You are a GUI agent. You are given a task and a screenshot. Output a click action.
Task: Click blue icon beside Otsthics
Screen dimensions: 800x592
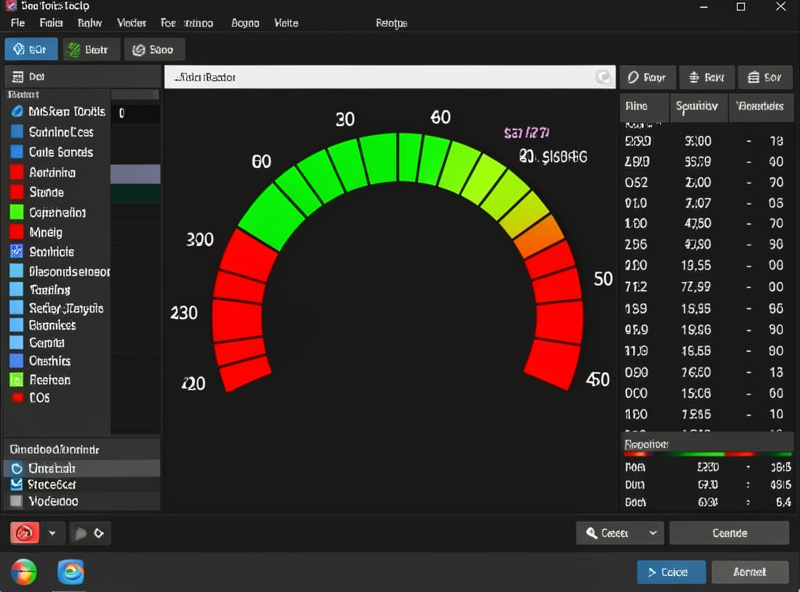pyautogui.click(x=17, y=361)
